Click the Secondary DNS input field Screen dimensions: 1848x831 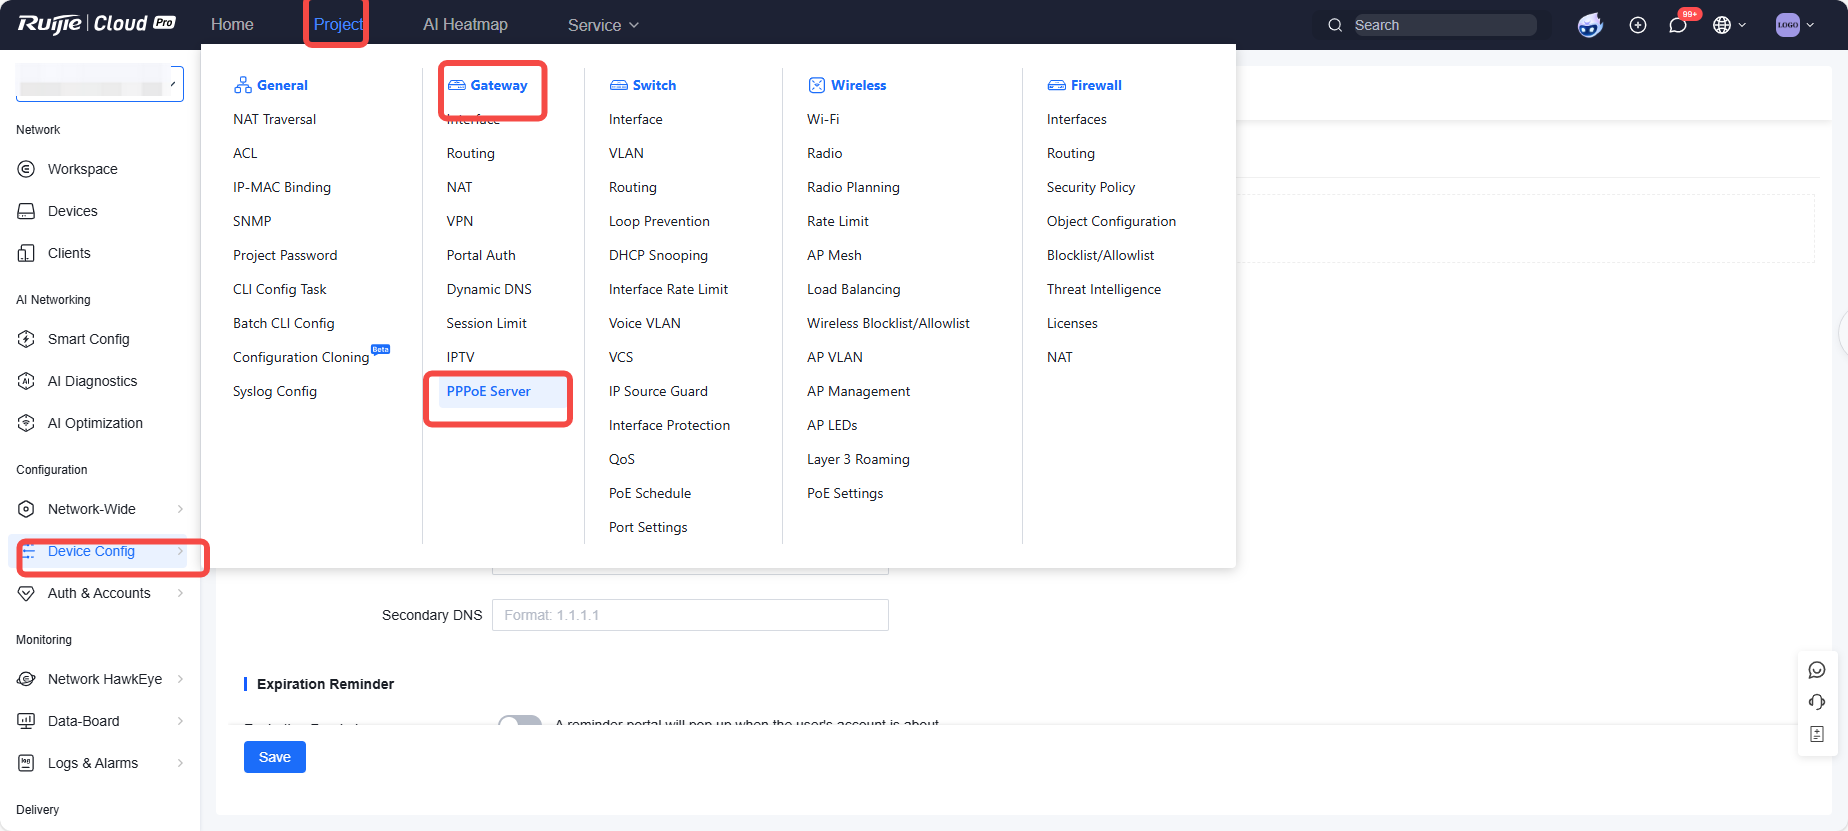[x=690, y=615]
